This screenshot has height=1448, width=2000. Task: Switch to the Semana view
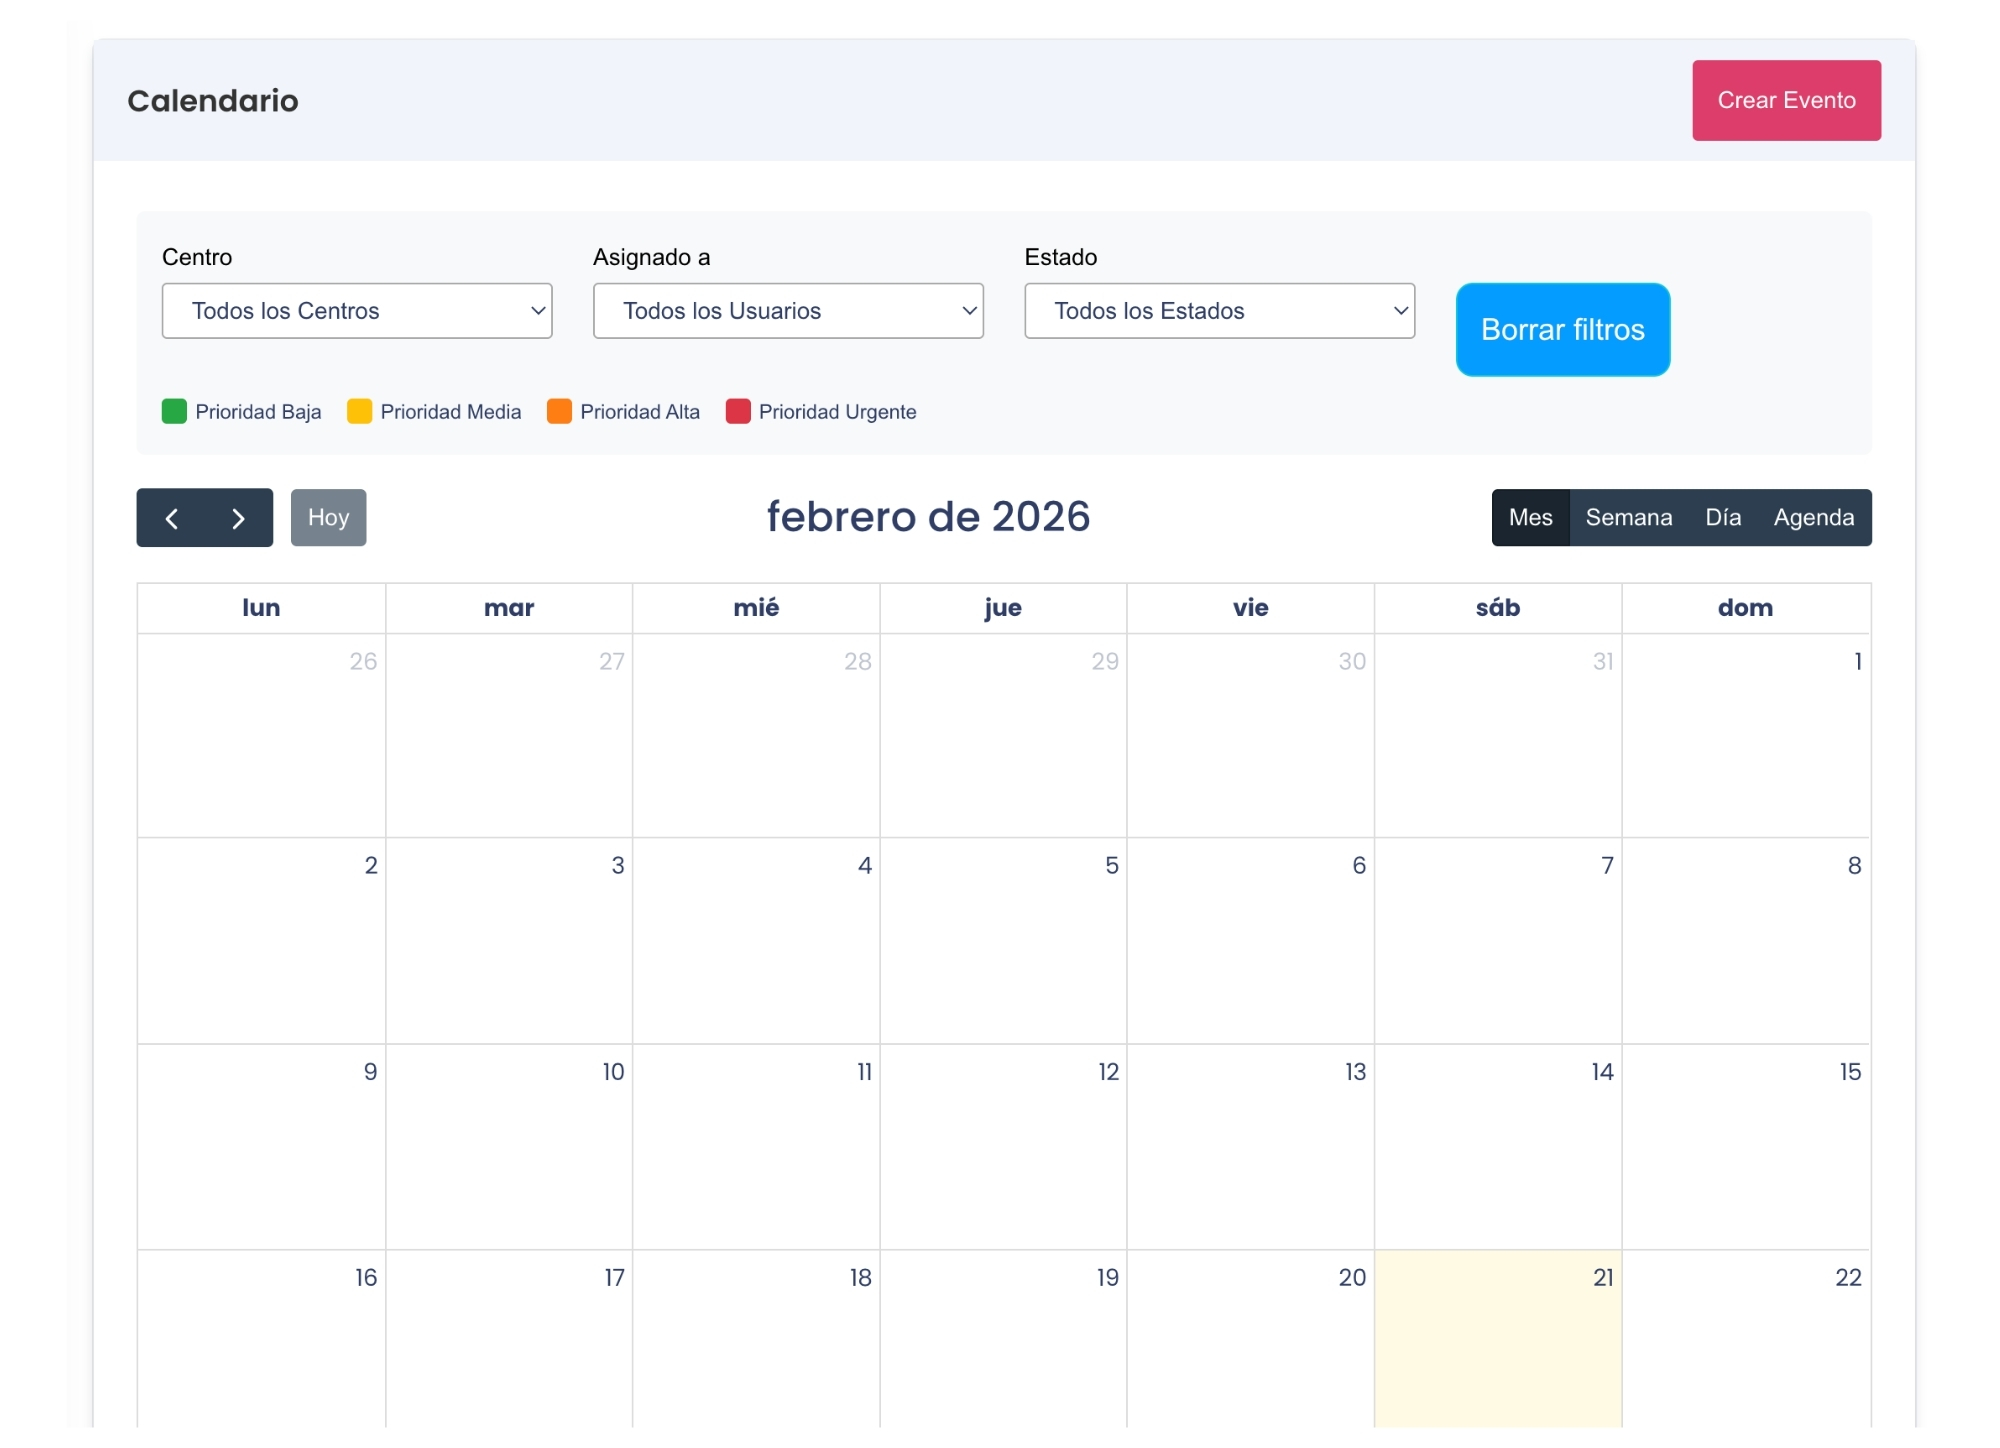point(1629,518)
